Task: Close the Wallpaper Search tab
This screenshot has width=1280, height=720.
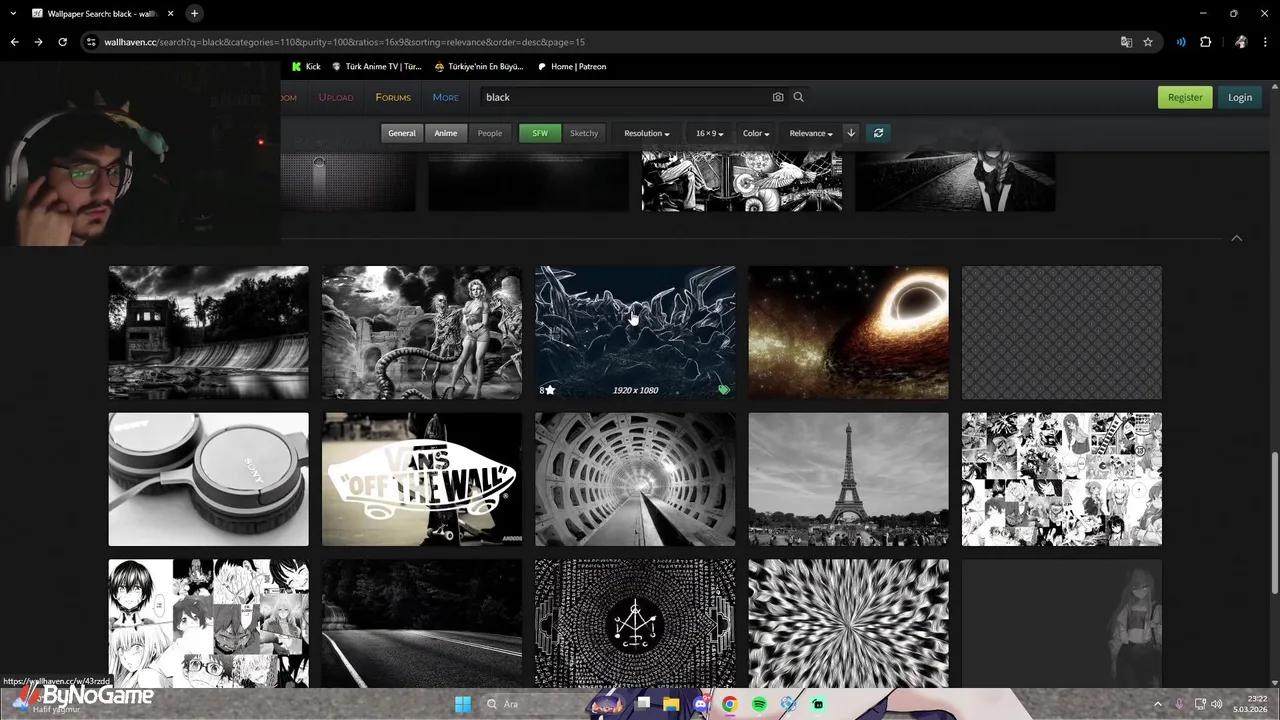Action: click(x=170, y=13)
